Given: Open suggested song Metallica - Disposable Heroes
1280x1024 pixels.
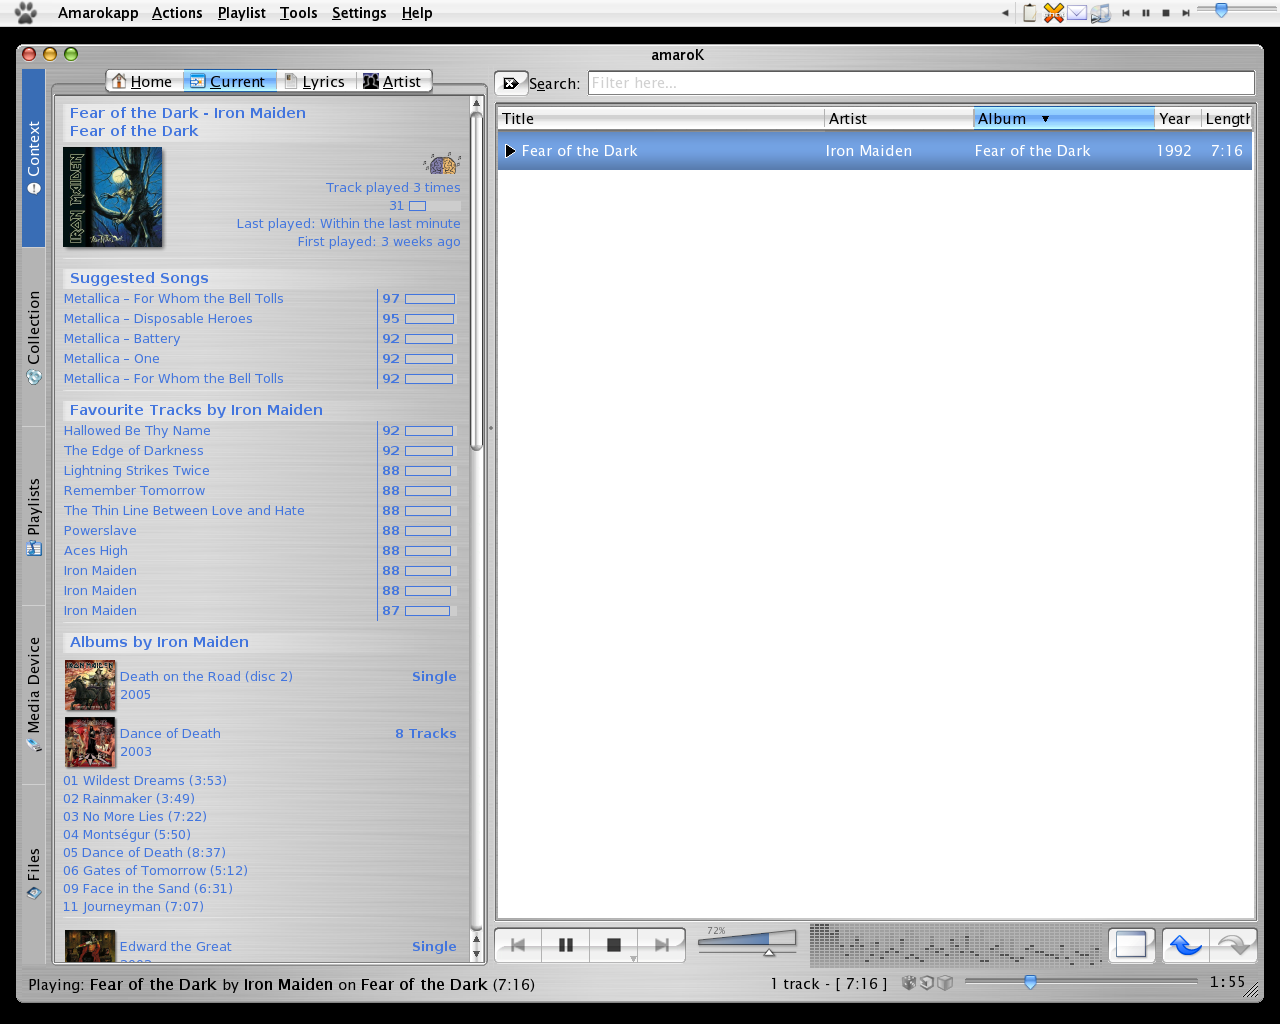Looking at the screenshot, I should point(158,319).
